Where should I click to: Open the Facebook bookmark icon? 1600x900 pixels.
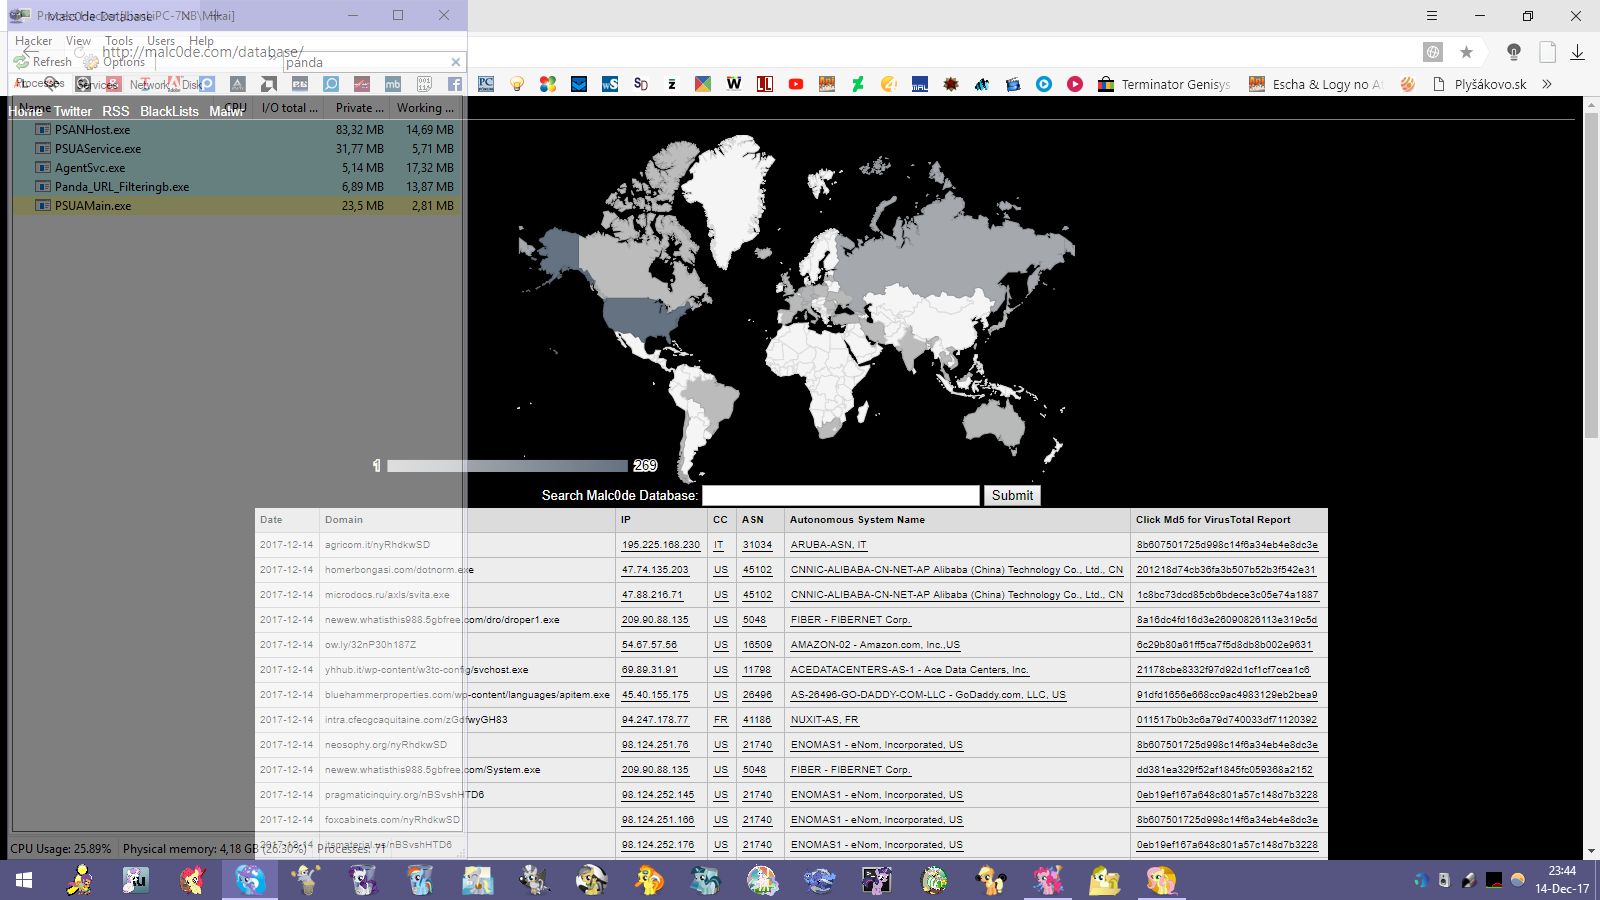455,84
